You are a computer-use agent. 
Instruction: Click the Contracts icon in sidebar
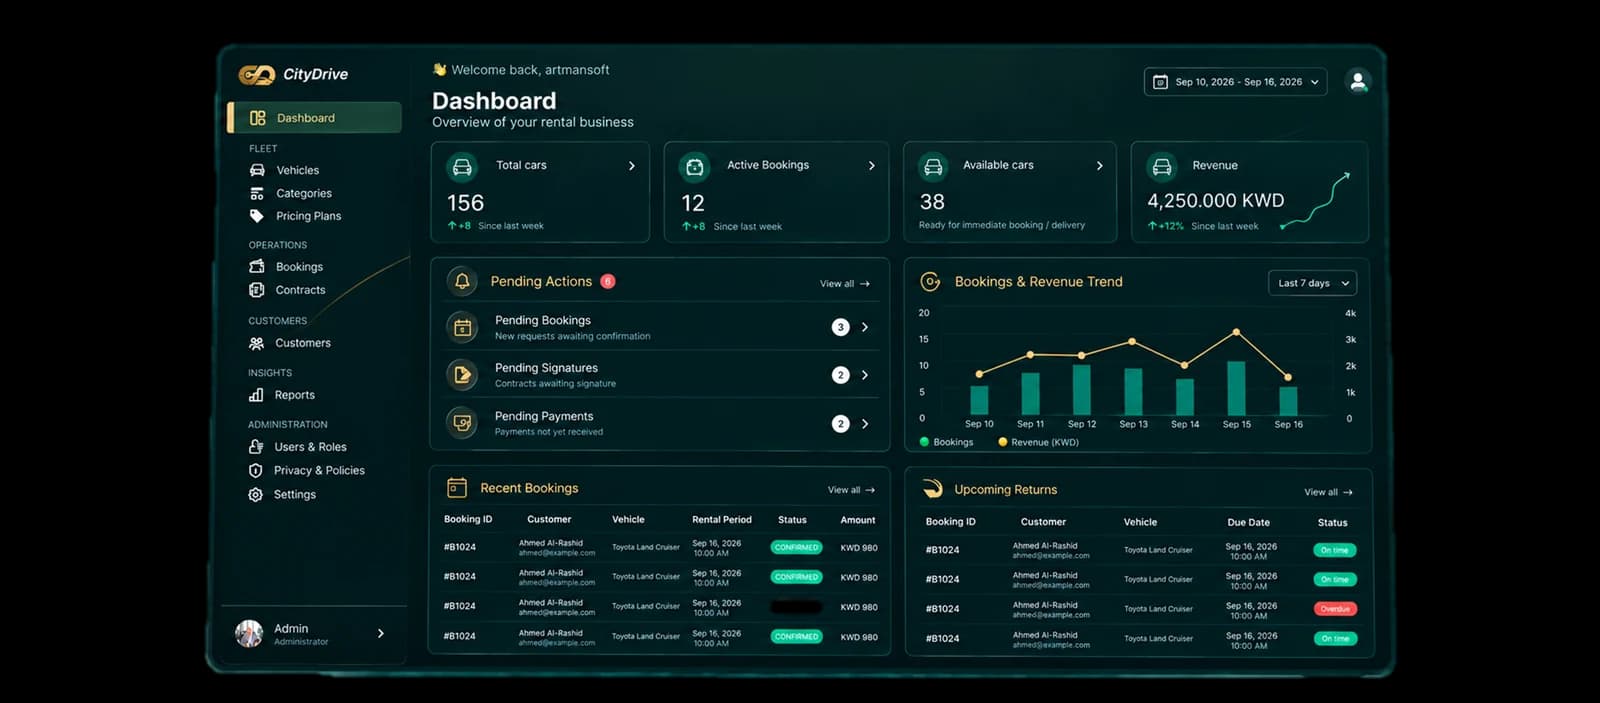pyautogui.click(x=256, y=290)
